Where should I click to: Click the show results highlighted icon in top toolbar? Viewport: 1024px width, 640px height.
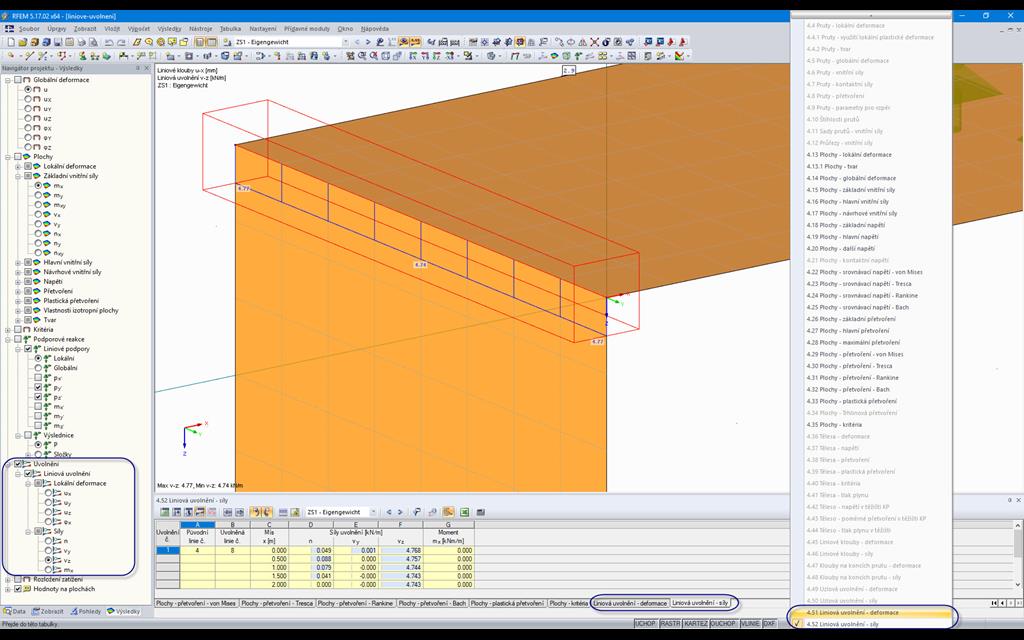pyautogui.click(x=404, y=42)
